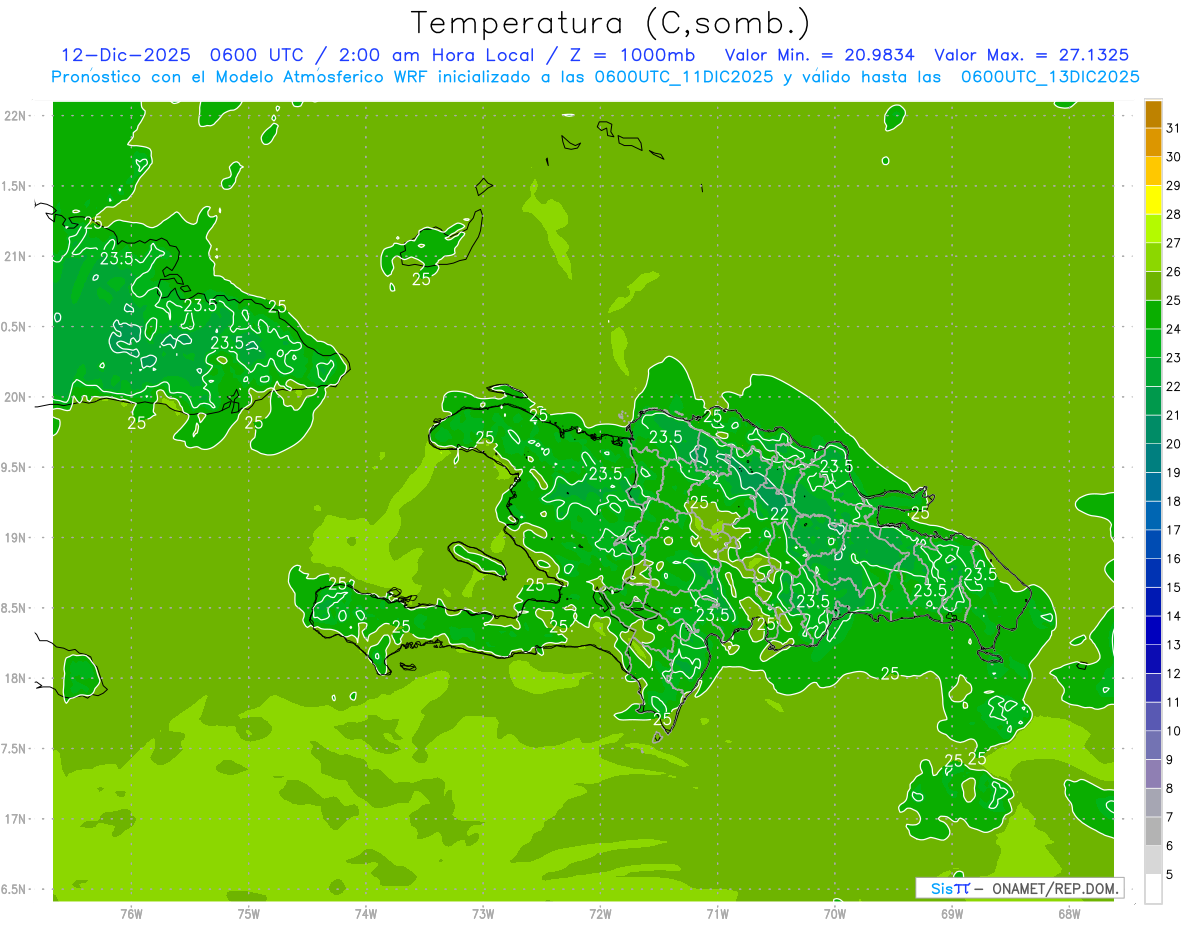Viewport: 1200px width, 927px height.
Task: Click the "Valor Max. = 27.1325" readout
Action: 1030,55
